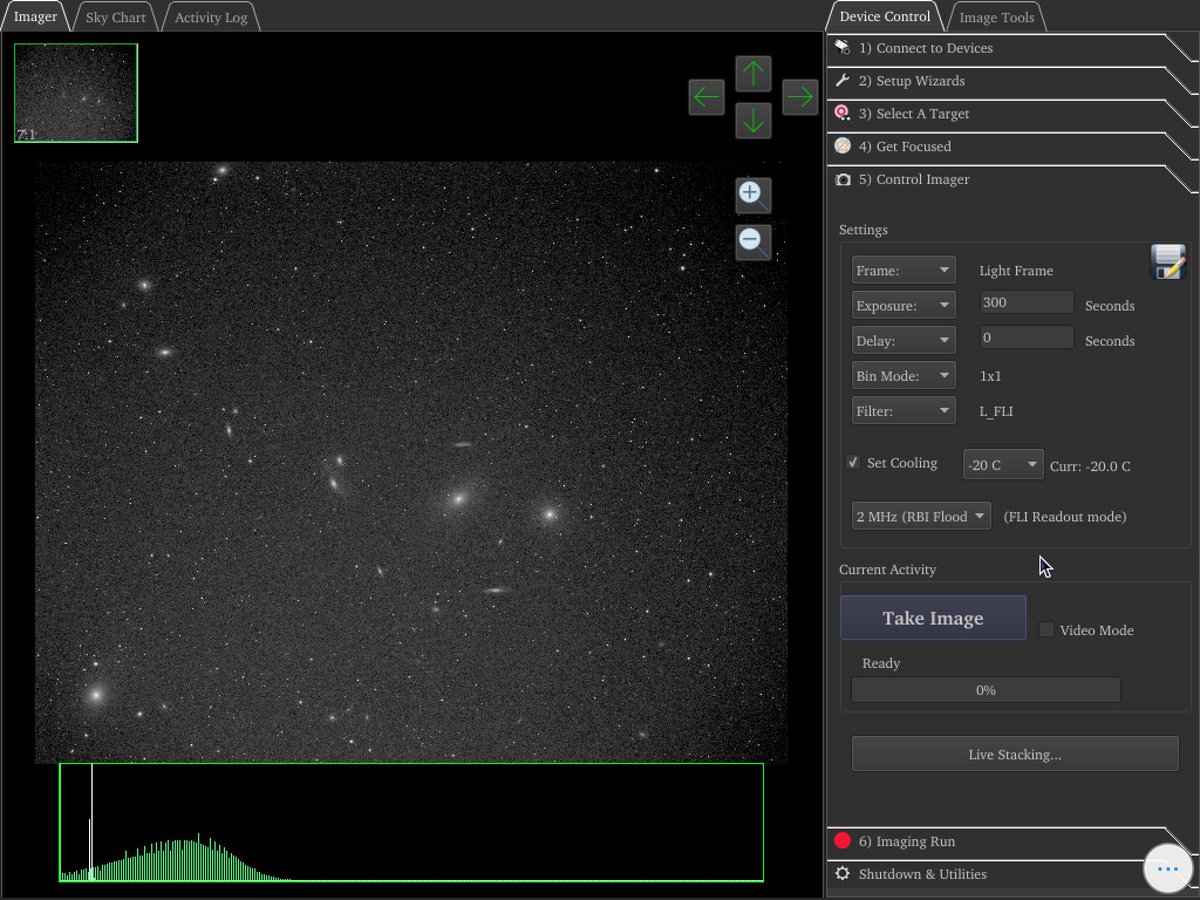Click the Light Frame value text
This screenshot has height=900, width=1200.
1016,271
